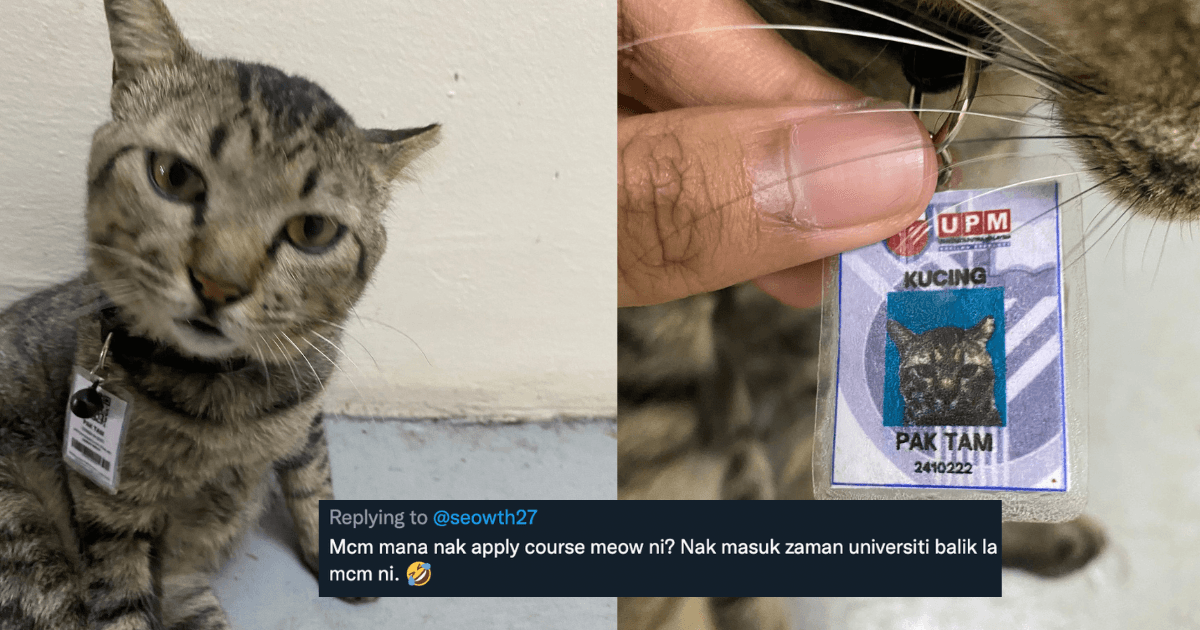Image resolution: width=1200 pixels, height=630 pixels.
Task: Click the cat's nose in left photo
Action: 215,289
